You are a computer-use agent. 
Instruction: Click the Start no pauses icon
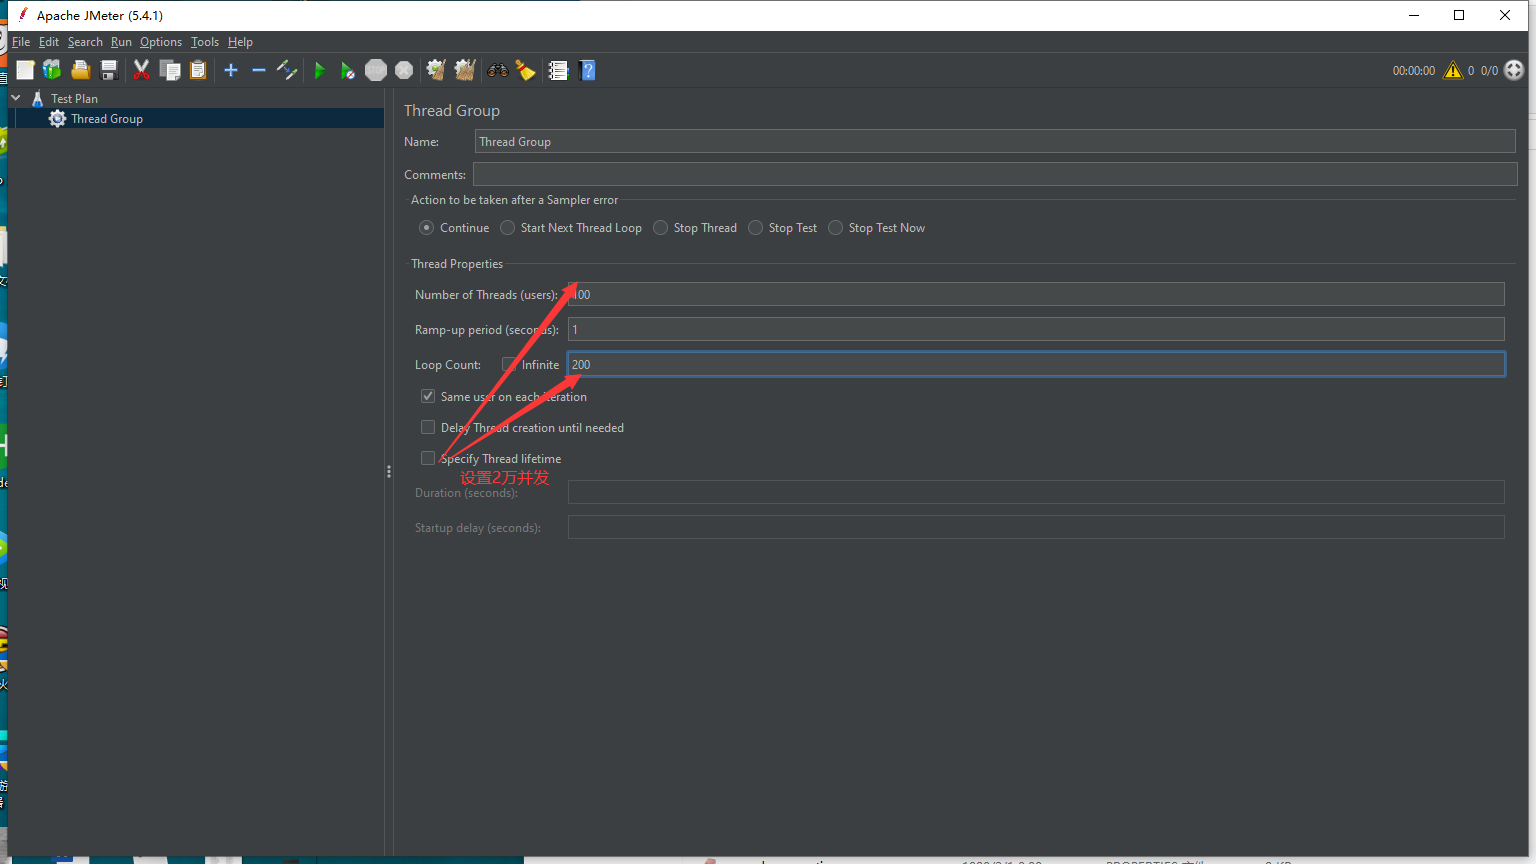tap(347, 70)
